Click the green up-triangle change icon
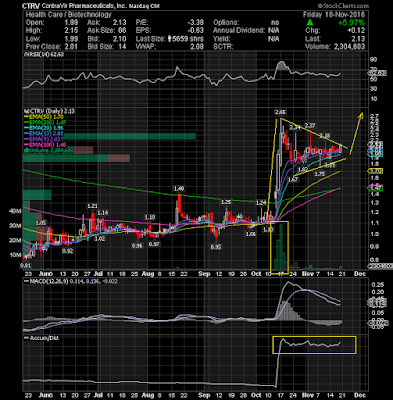393x400 pixels. point(310,23)
